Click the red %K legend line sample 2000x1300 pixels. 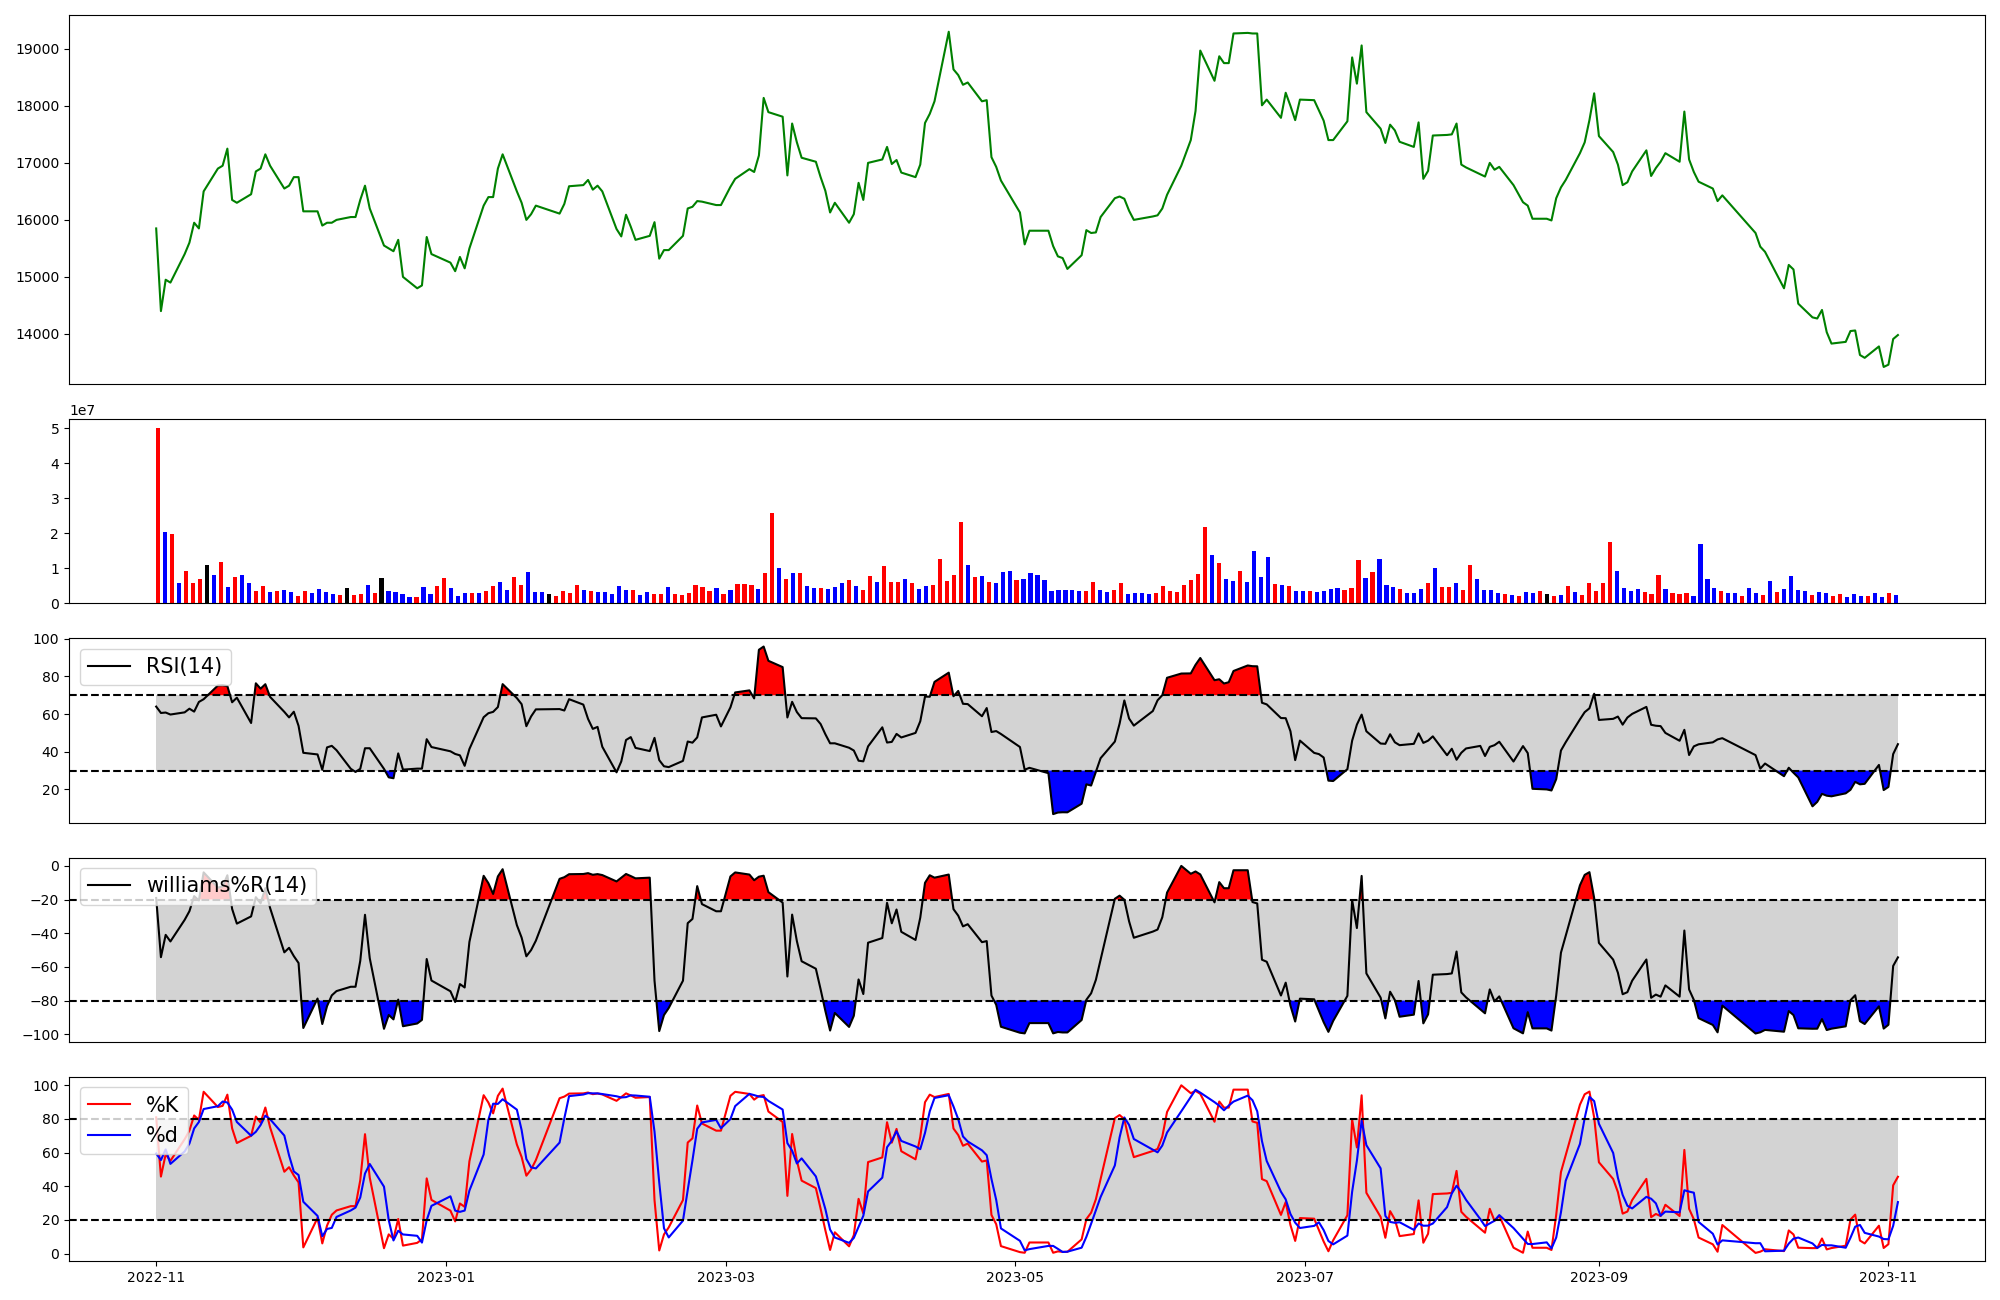coord(109,1104)
